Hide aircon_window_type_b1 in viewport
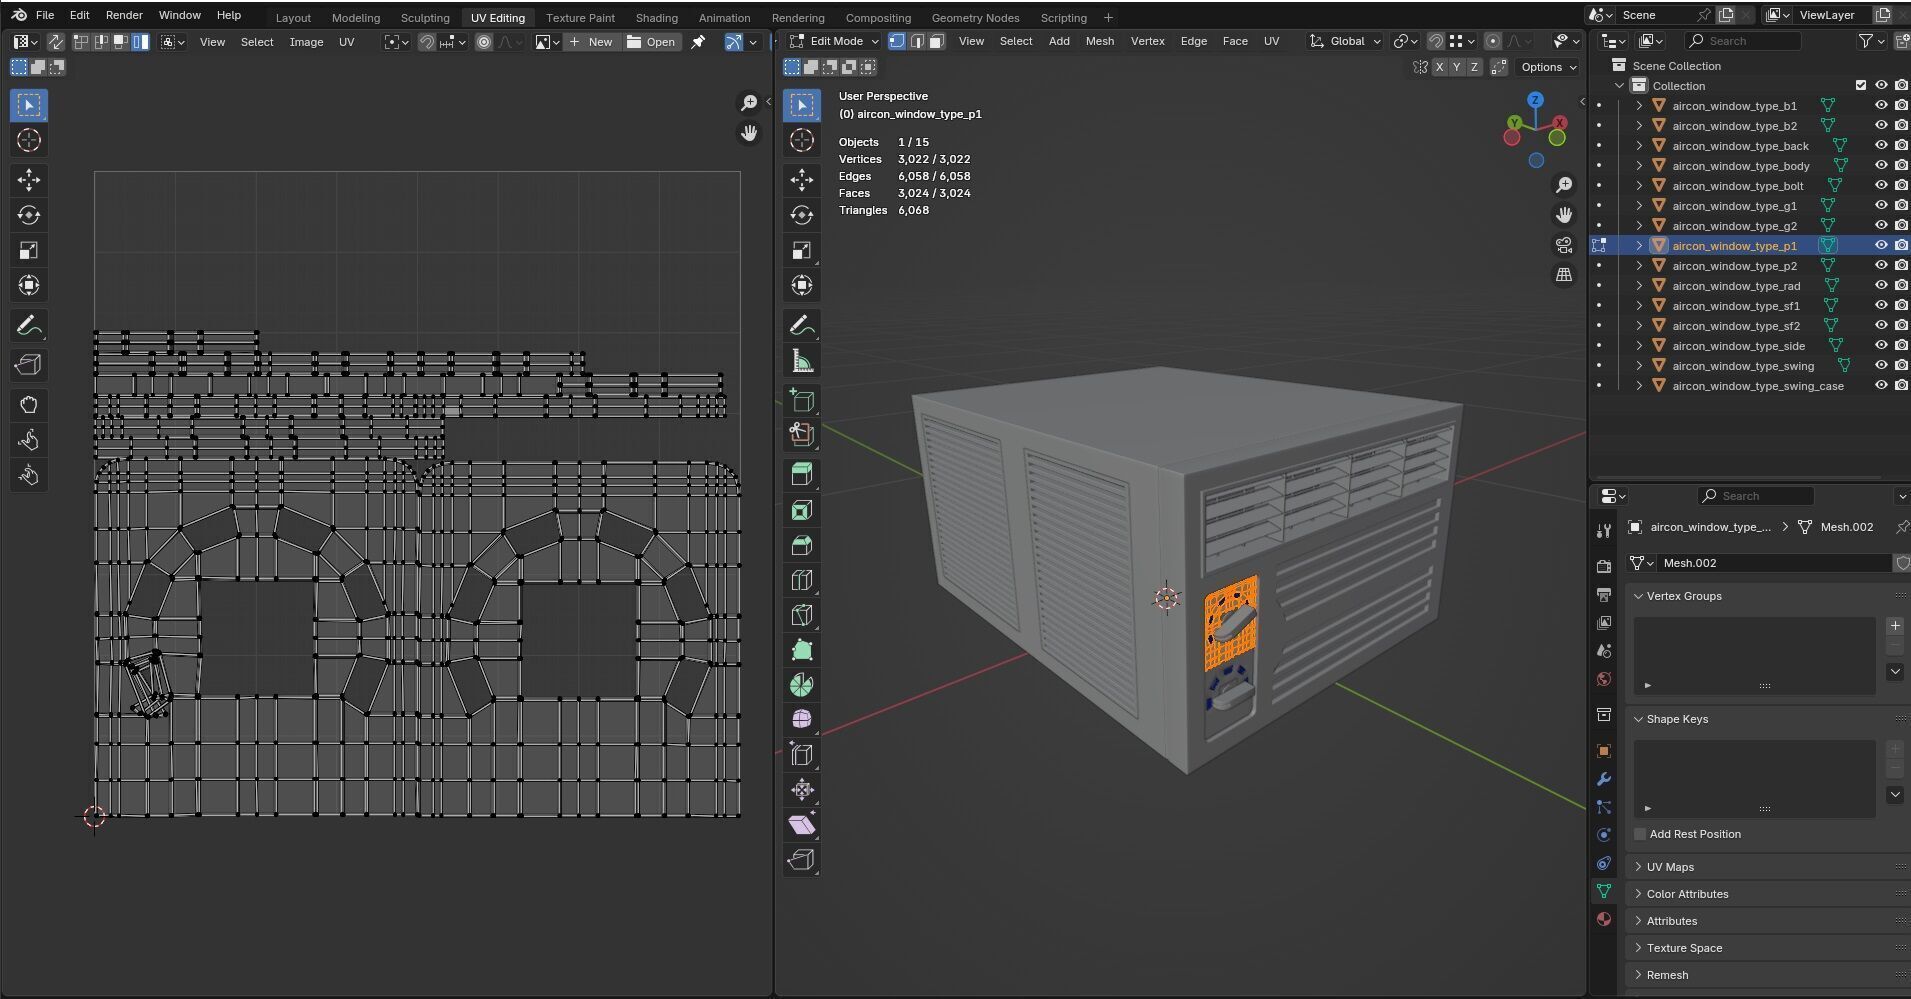 tap(1881, 105)
